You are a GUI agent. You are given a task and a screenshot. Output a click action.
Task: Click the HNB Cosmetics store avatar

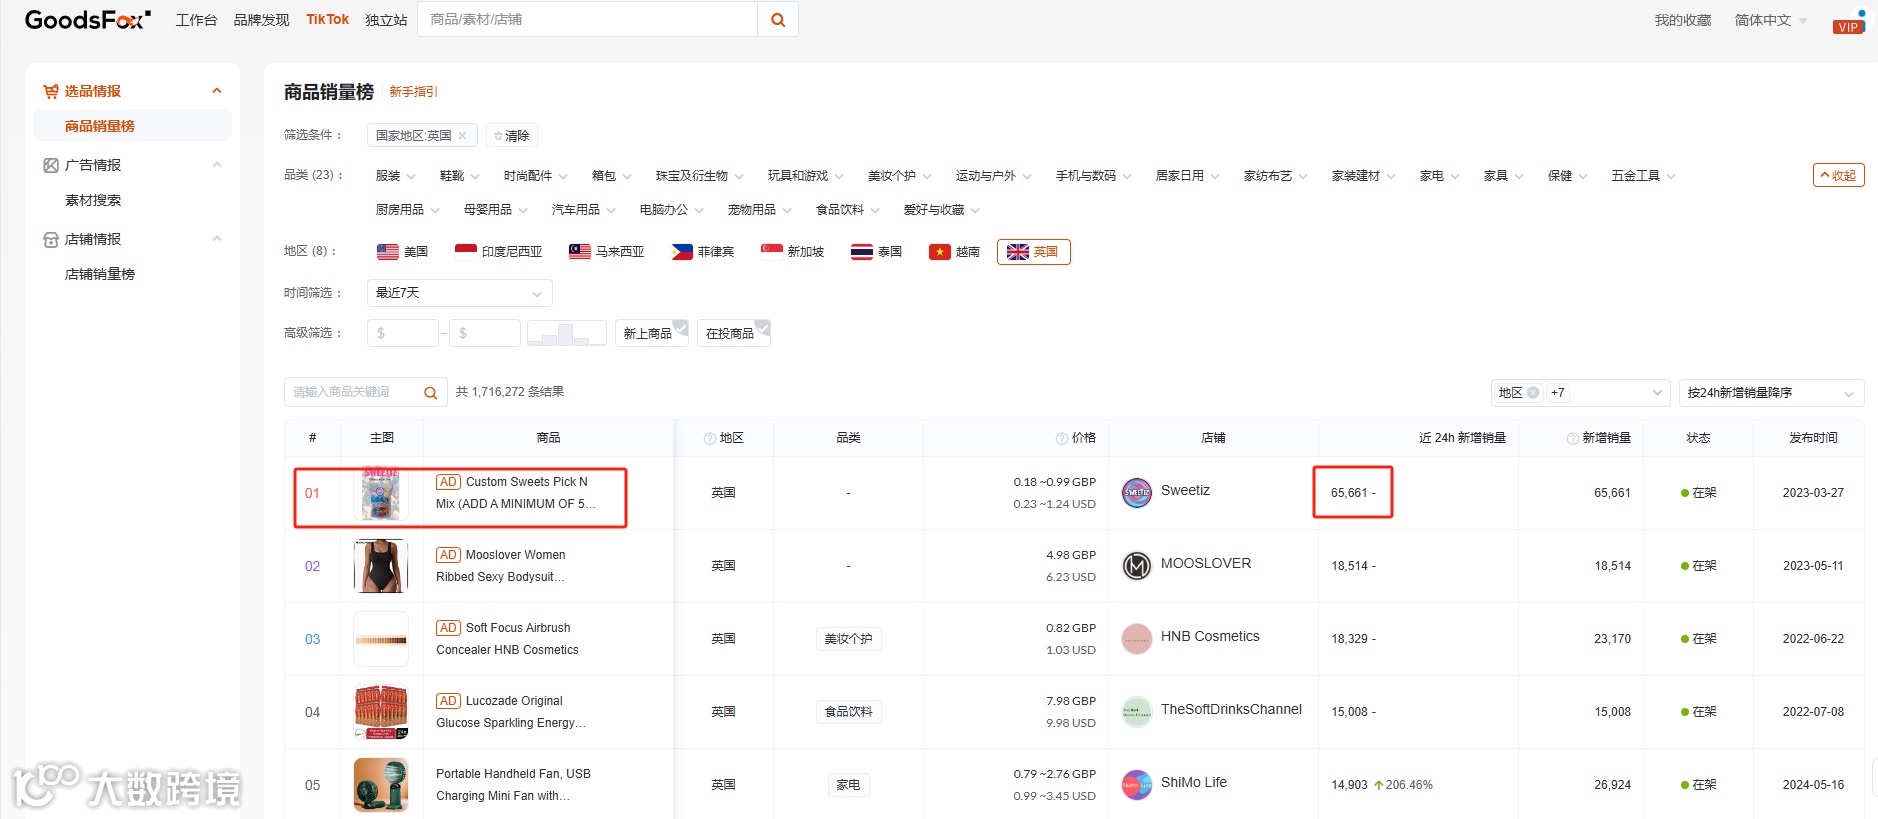[x=1137, y=639]
